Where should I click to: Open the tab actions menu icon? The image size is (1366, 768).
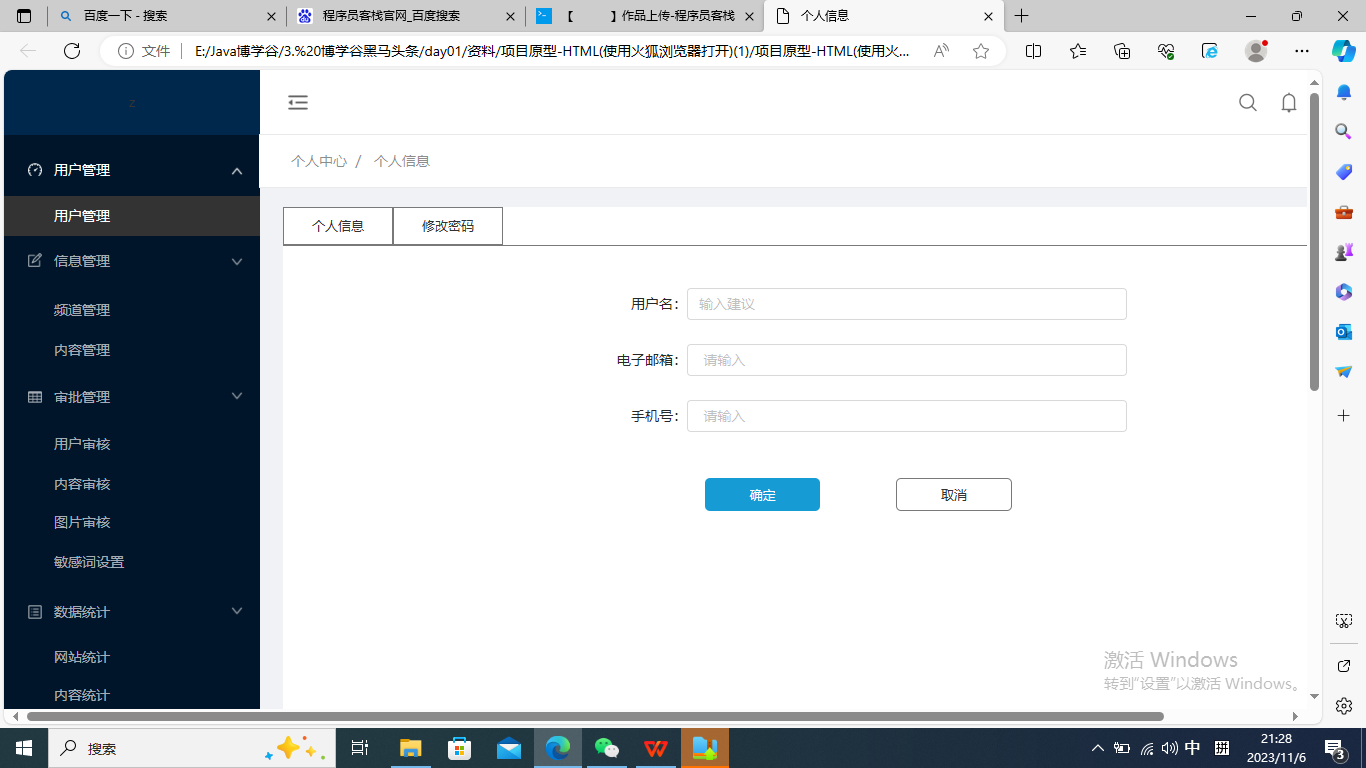pyautogui.click(x=24, y=16)
